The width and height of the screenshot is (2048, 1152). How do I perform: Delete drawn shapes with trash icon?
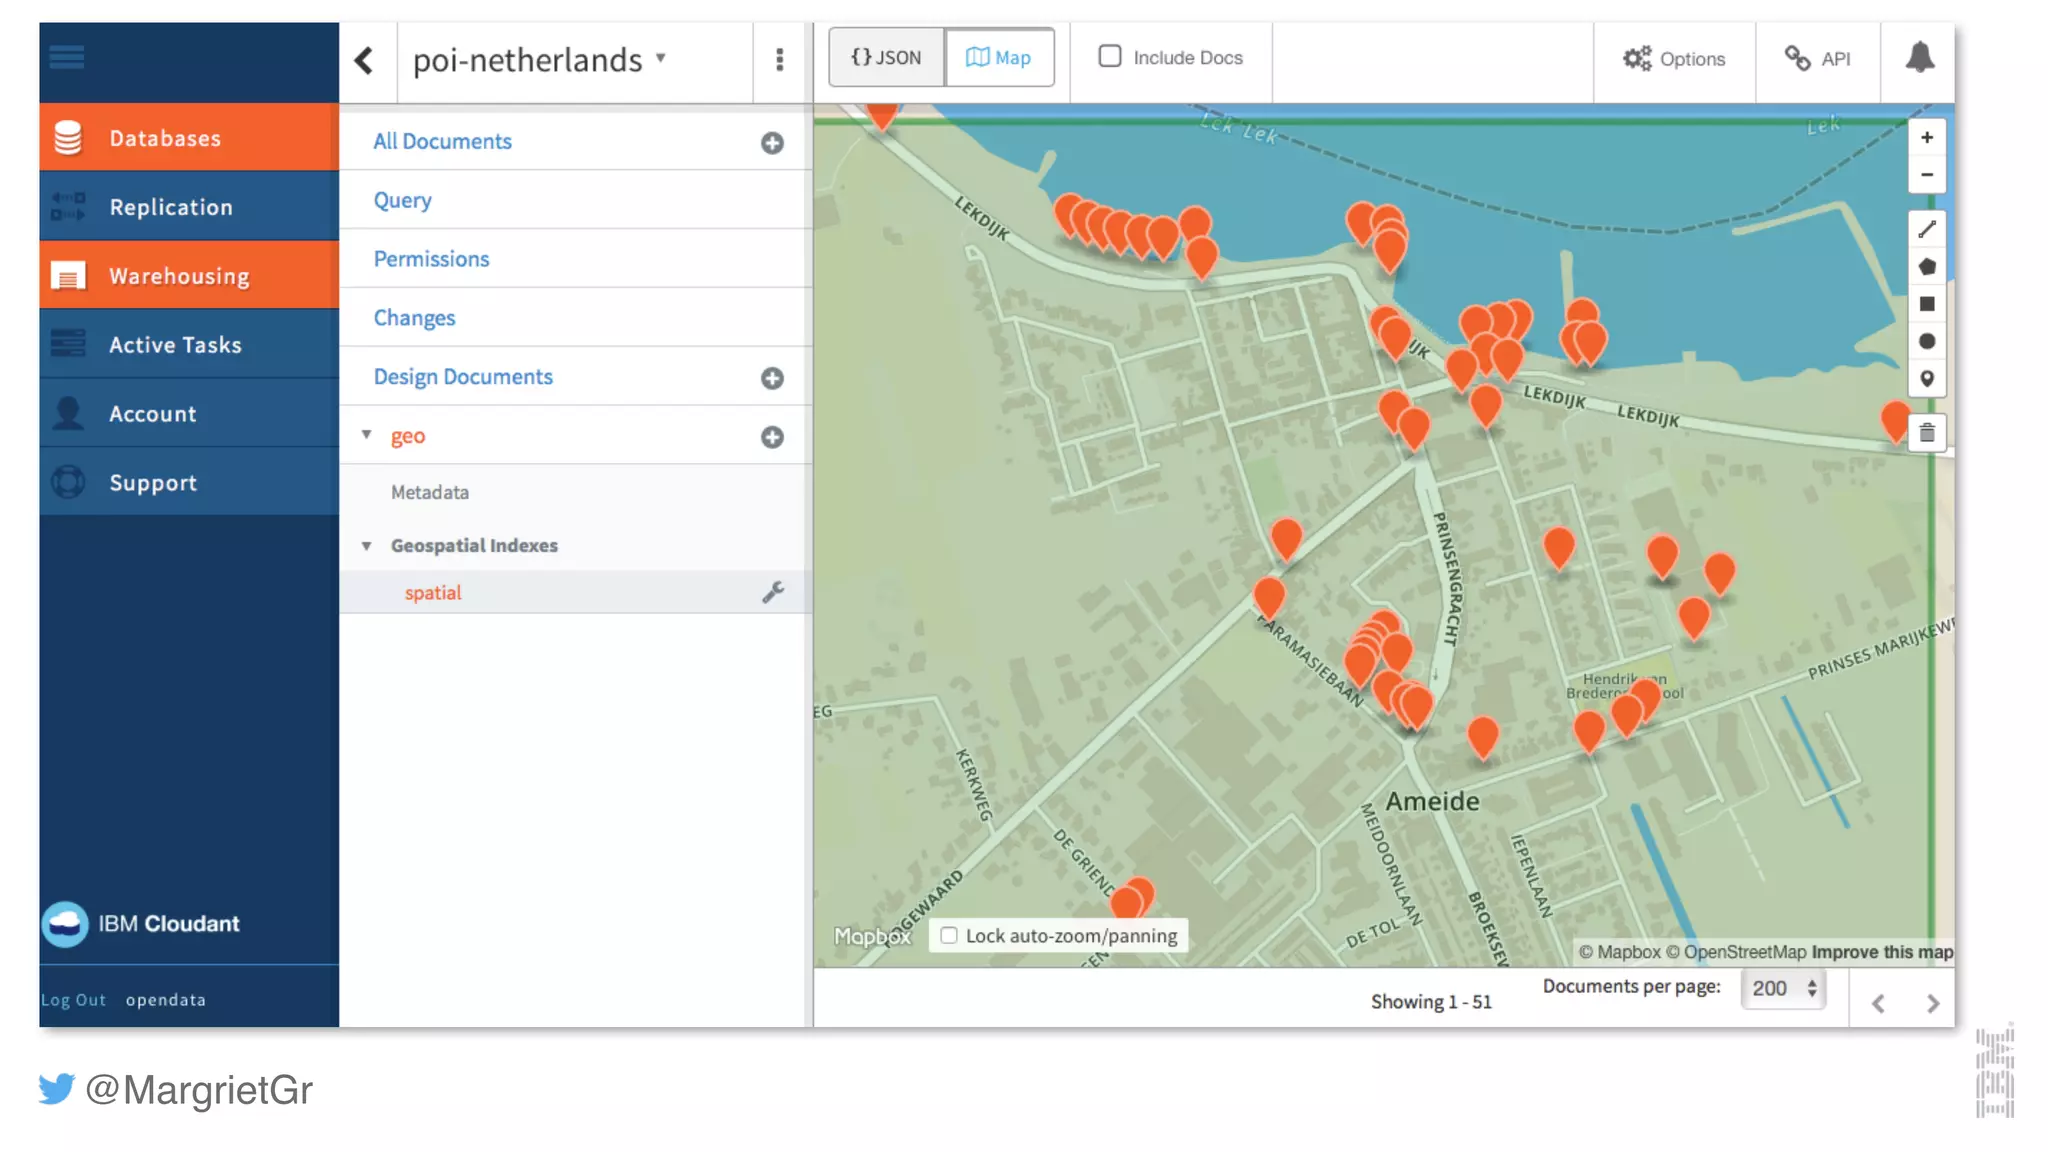[1927, 433]
